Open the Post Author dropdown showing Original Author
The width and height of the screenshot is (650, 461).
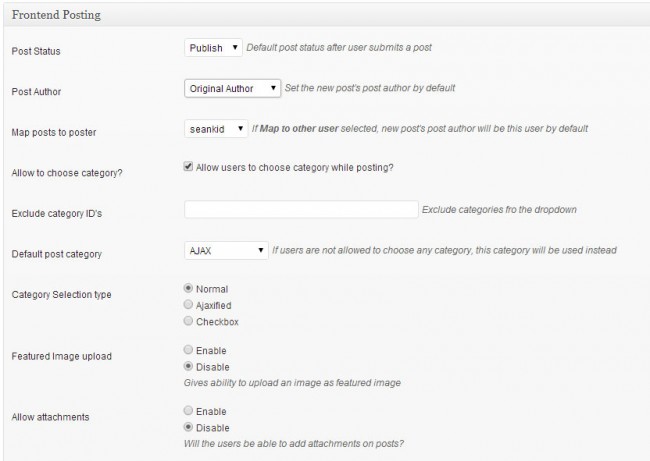(x=234, y=88)
